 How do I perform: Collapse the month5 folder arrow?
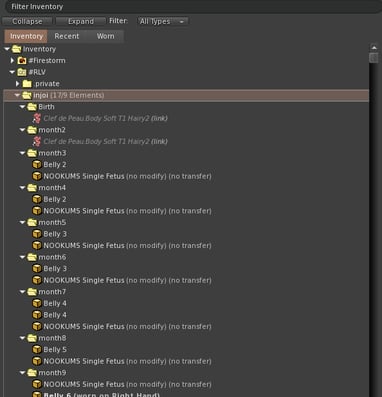[x=22, y=222]
